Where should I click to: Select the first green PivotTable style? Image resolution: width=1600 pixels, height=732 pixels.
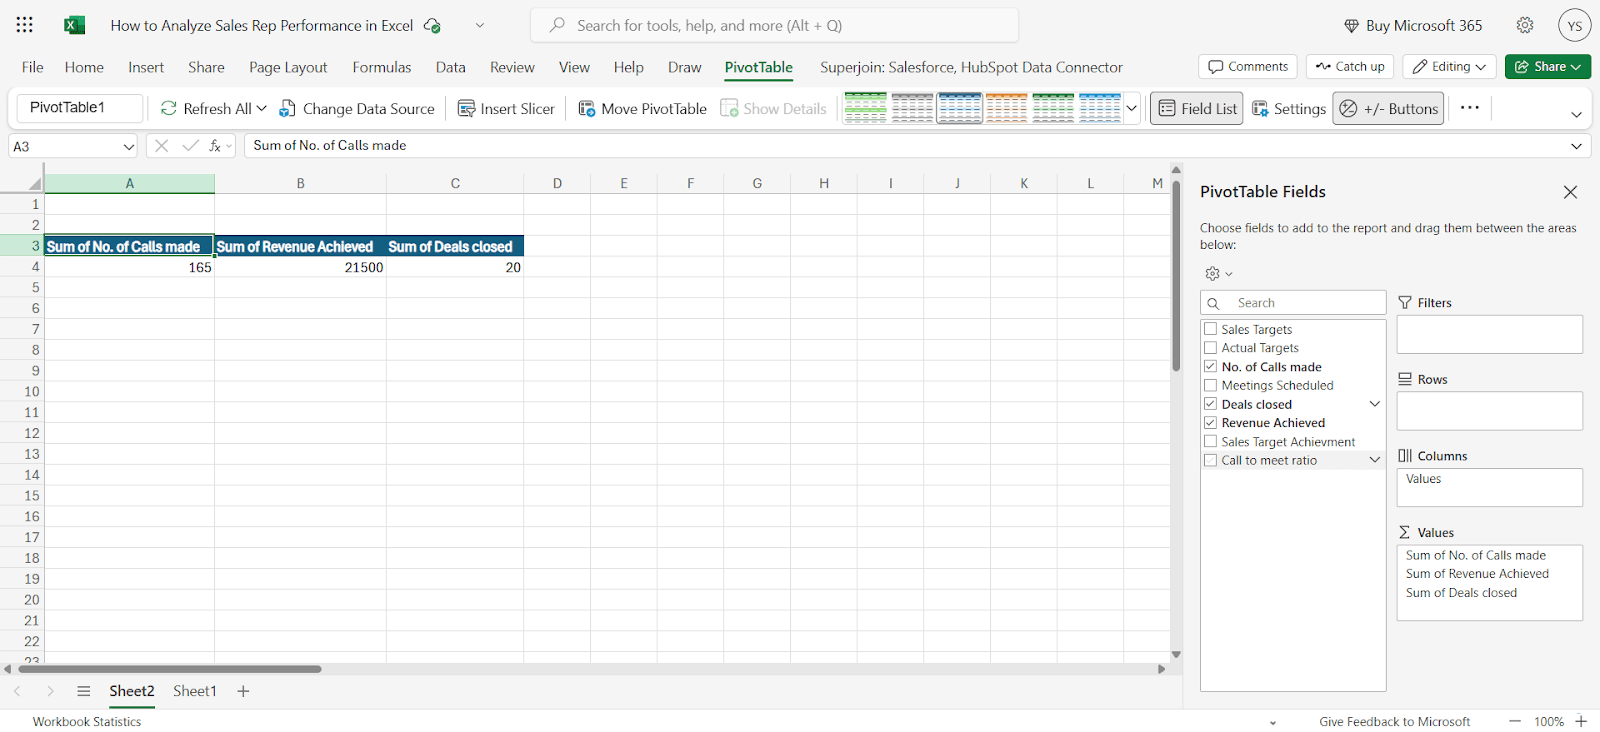865,108
